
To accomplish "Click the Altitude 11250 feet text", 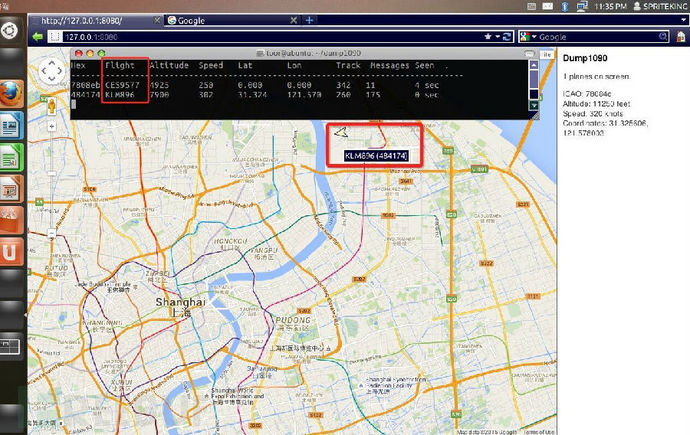I will [596, 104].
